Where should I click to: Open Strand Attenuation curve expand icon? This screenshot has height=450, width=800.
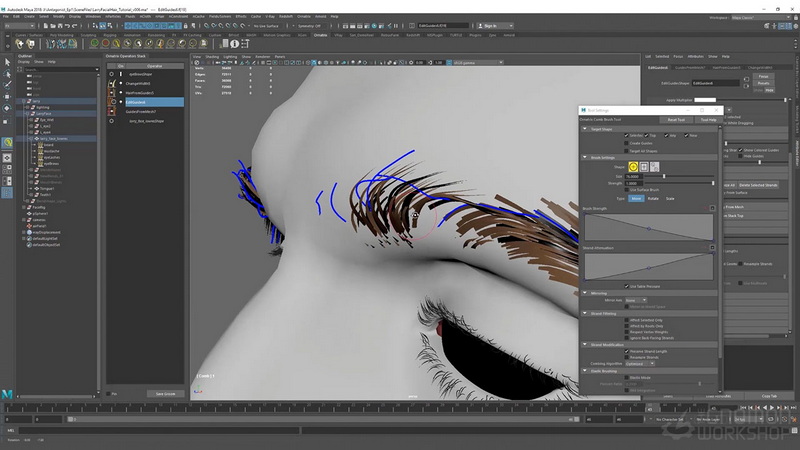713,247
